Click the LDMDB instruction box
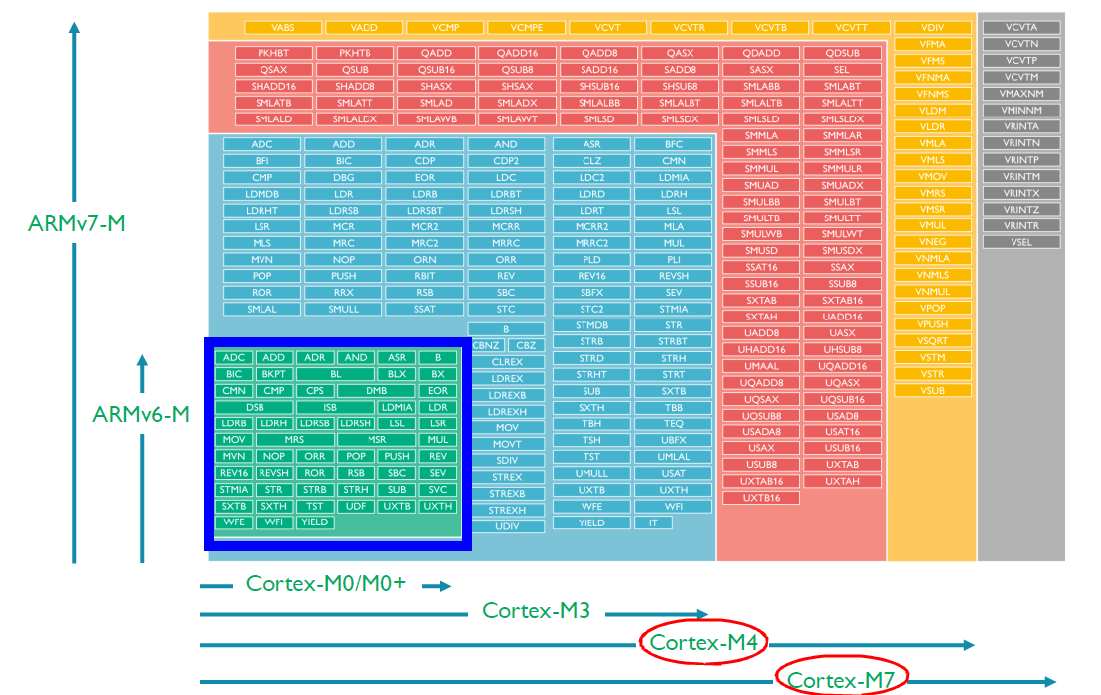Image resolution: width=1101 pixels, height=695 pixels. (262, 194)
